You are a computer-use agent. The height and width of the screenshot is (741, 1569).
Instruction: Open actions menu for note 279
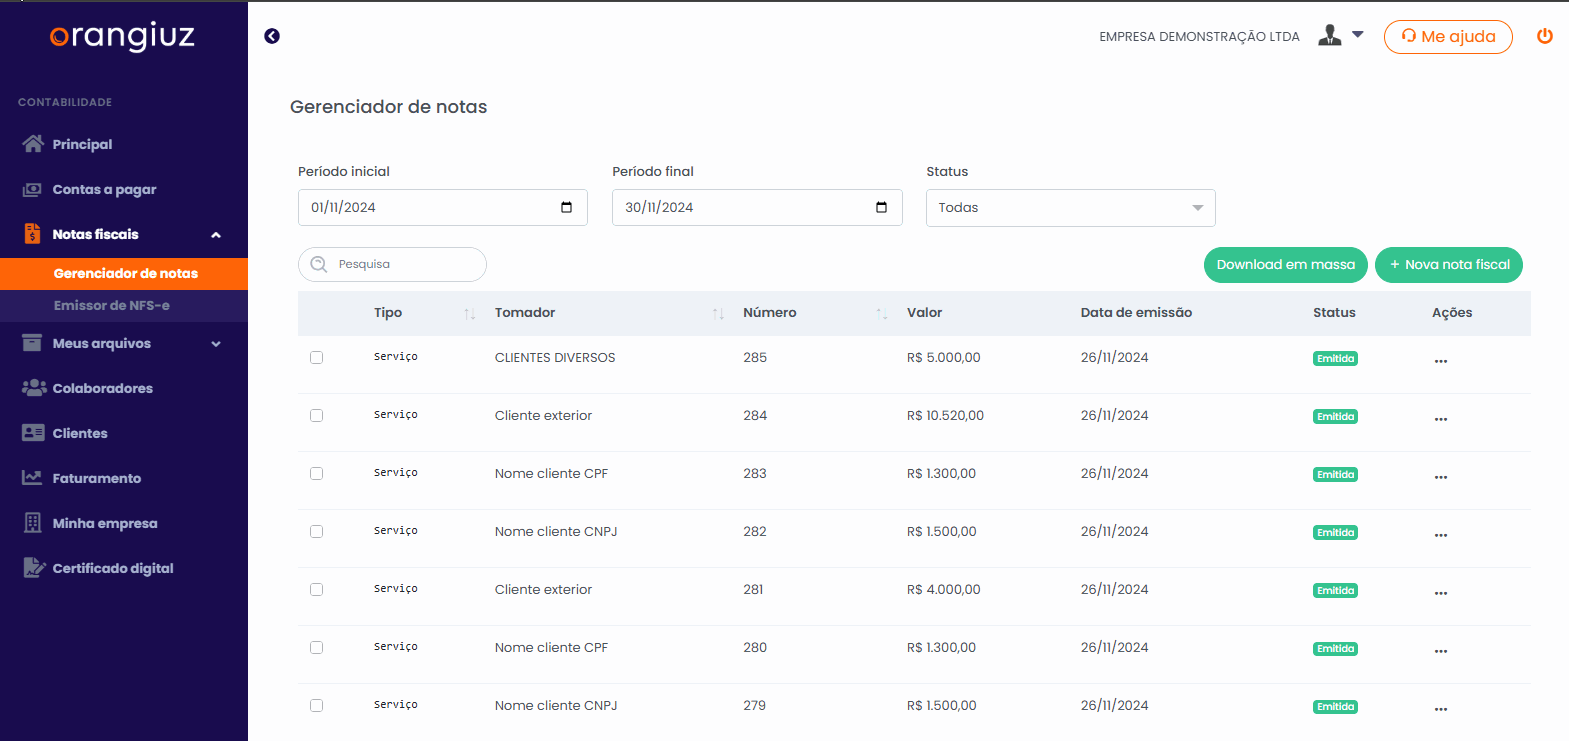point(1441,709)
